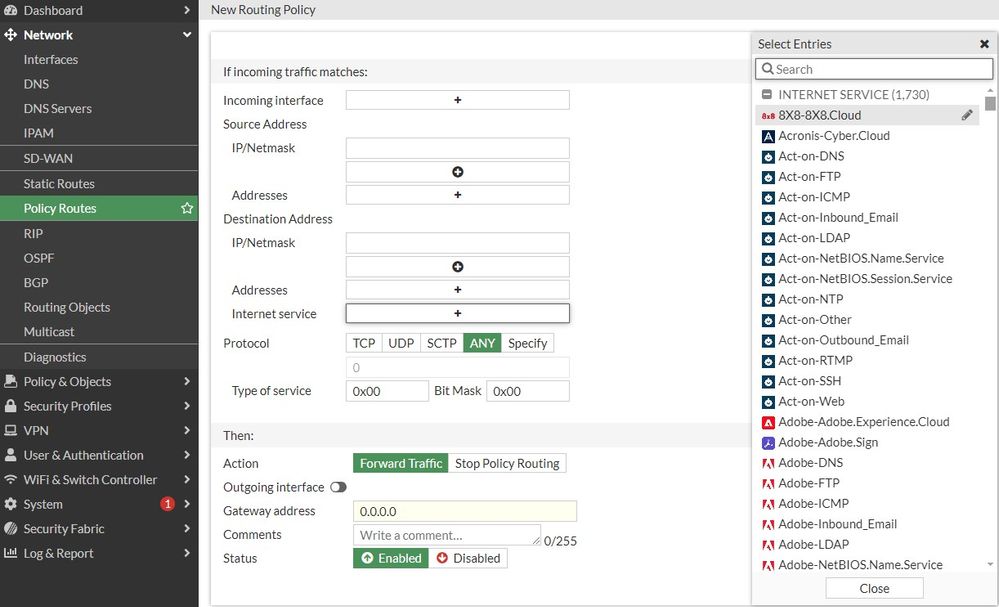Click the Adobe-Adobe.Sign service icon
The height and width of the screenshot is (607, 999).
tap(768, 442)
